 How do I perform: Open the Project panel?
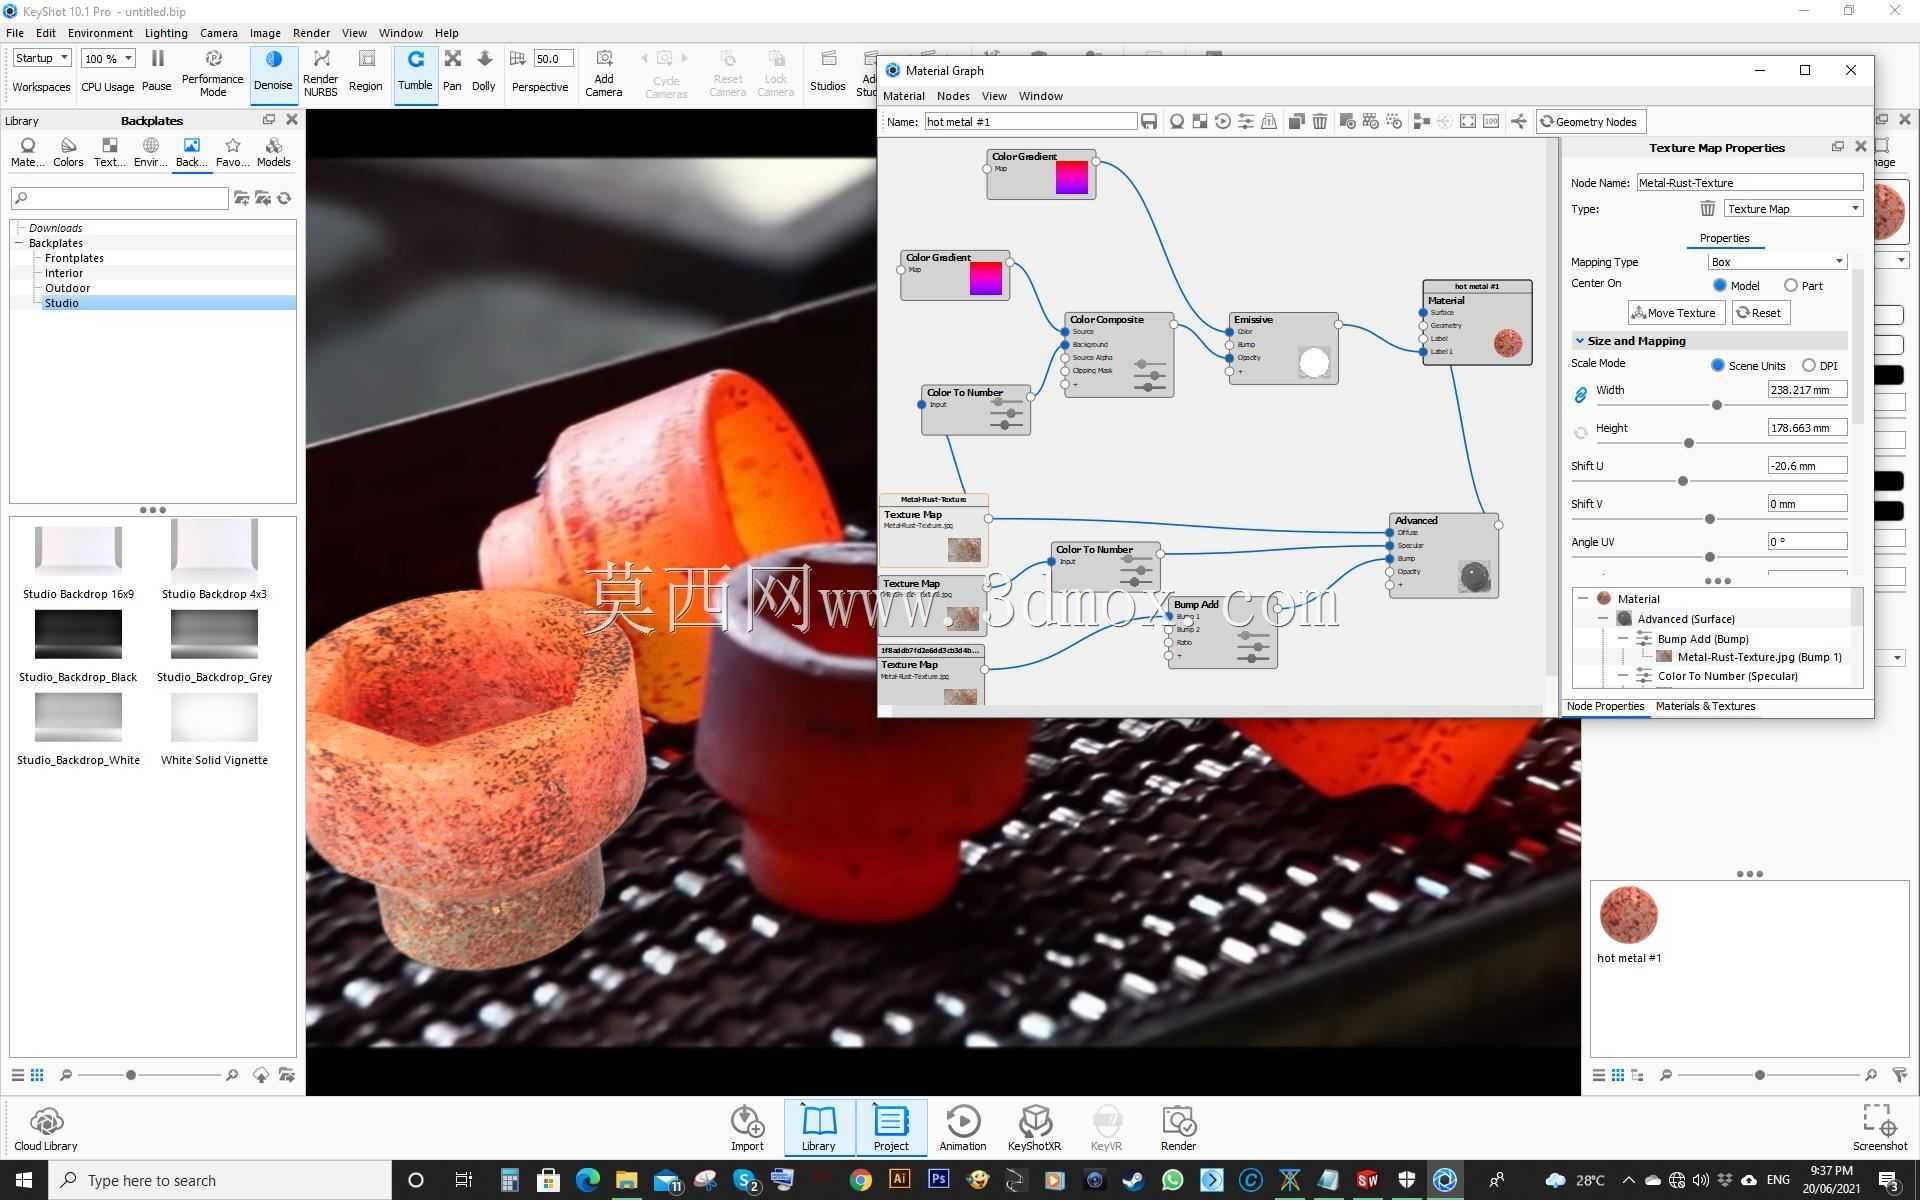[x=891, y=1127]
